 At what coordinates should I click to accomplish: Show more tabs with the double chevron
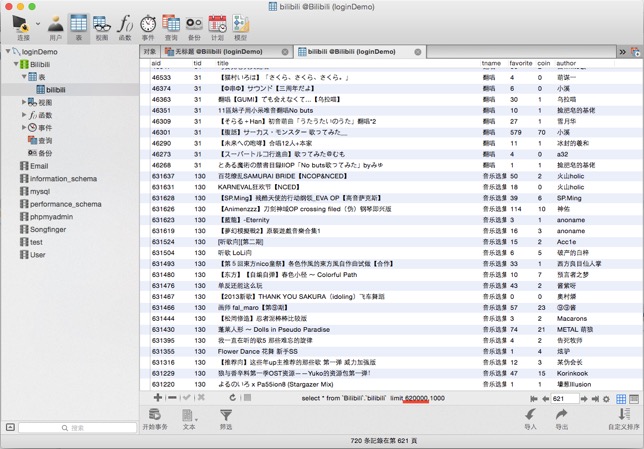(x=623, y=52)
